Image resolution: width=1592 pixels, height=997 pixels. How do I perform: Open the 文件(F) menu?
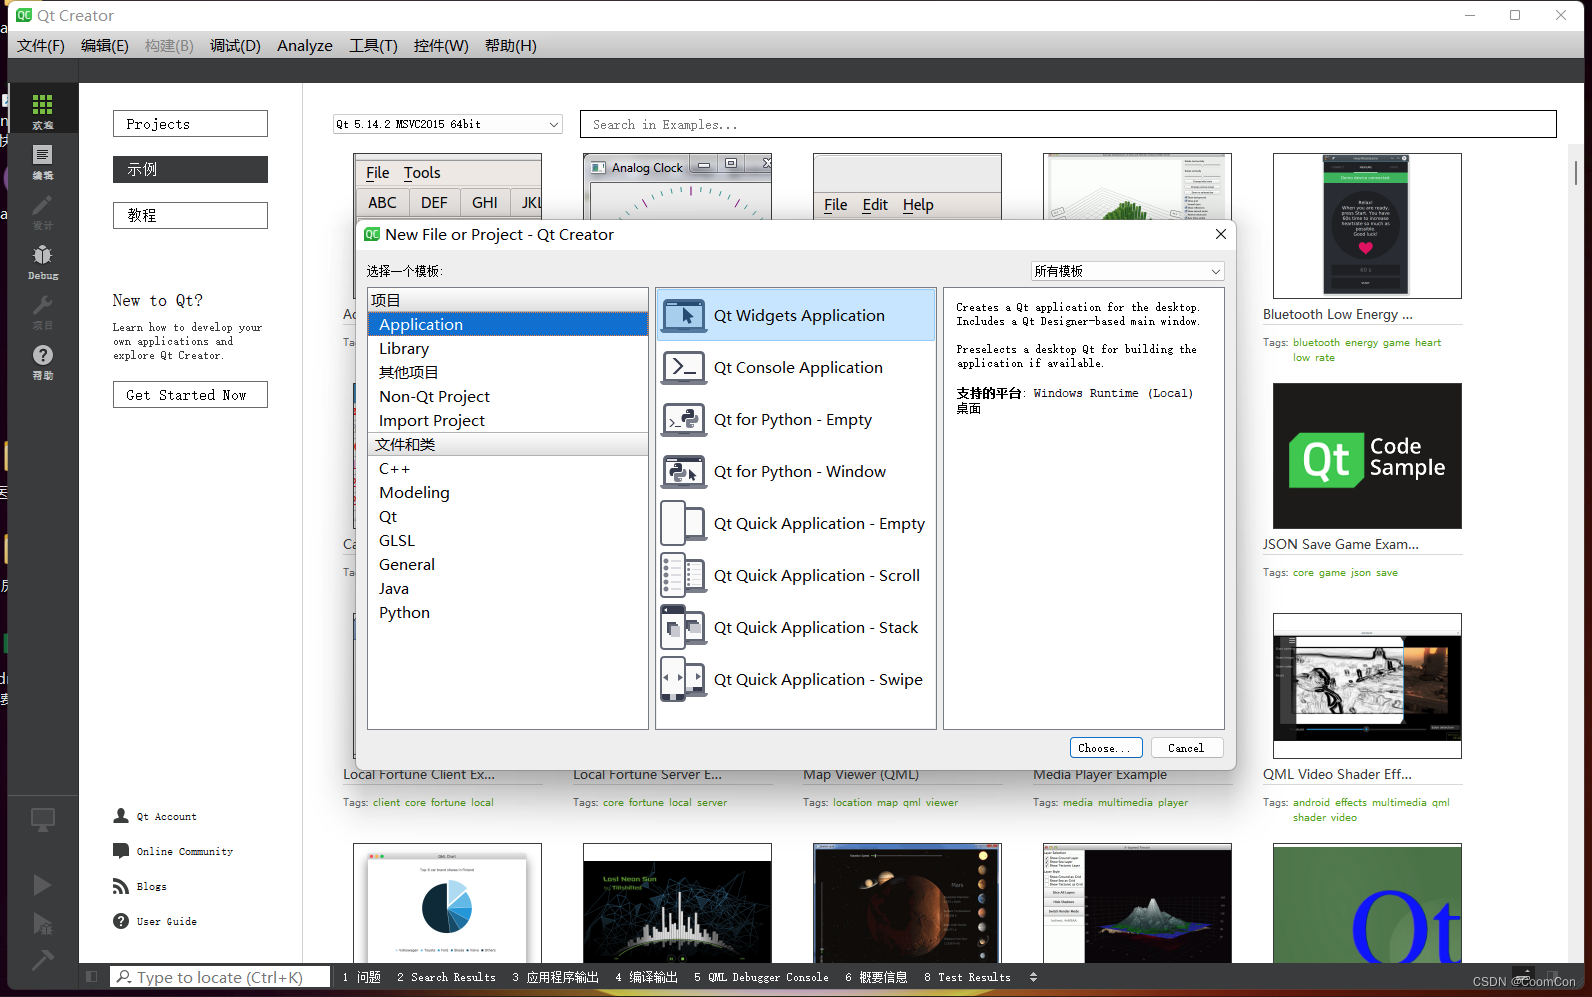tap(41, 45)
